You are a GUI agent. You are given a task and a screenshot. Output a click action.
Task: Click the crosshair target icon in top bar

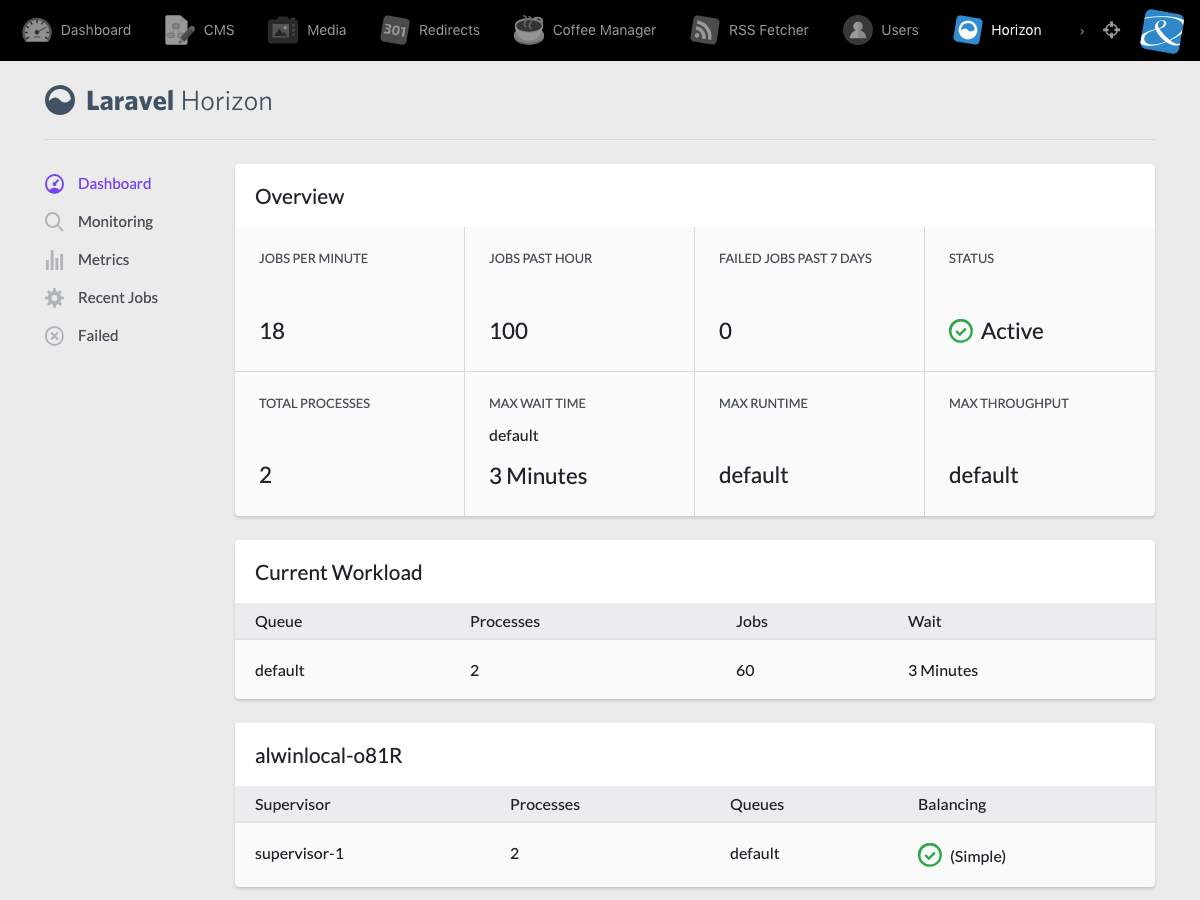tap(1111, 30)
